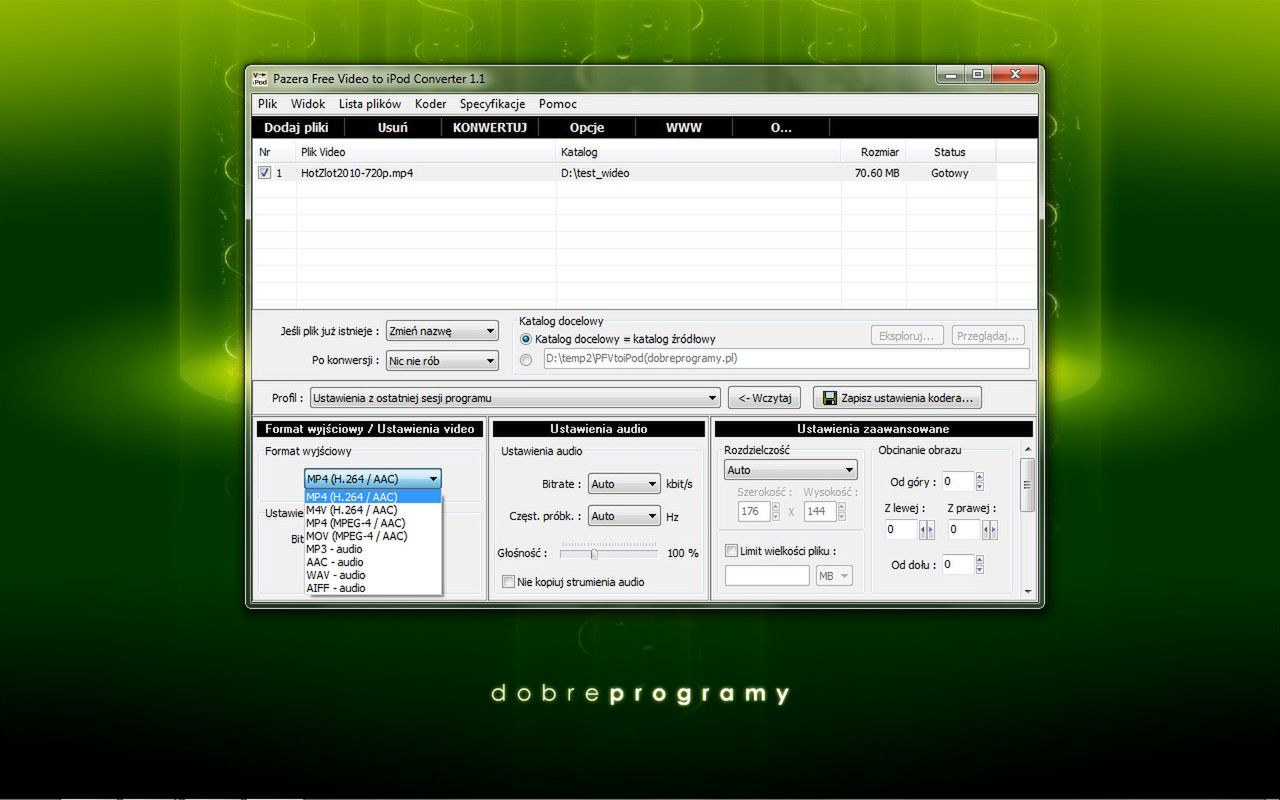The width and height of the screenshot is (1280, 800).
Task: Open the Zmień nazwę dropdown
Action: click(442, 331)
